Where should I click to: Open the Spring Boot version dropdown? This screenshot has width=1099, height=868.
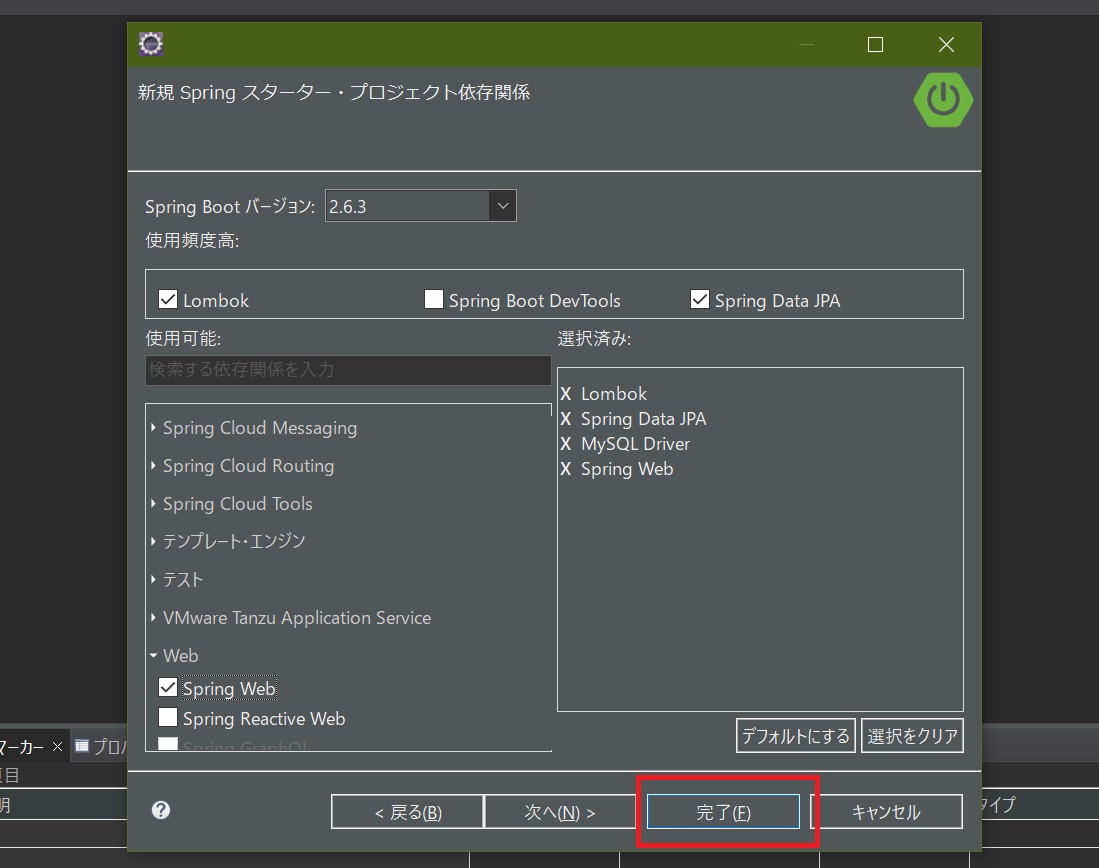pos(503,205)
